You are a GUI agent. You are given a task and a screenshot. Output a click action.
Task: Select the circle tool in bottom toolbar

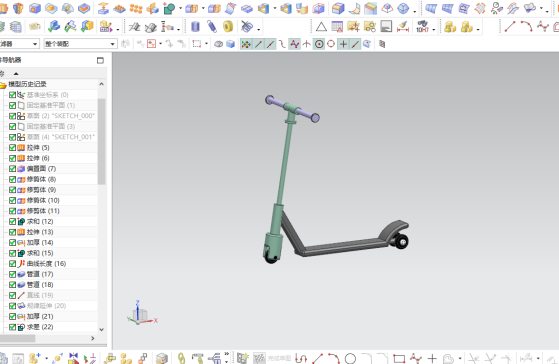tap(350, 358)
